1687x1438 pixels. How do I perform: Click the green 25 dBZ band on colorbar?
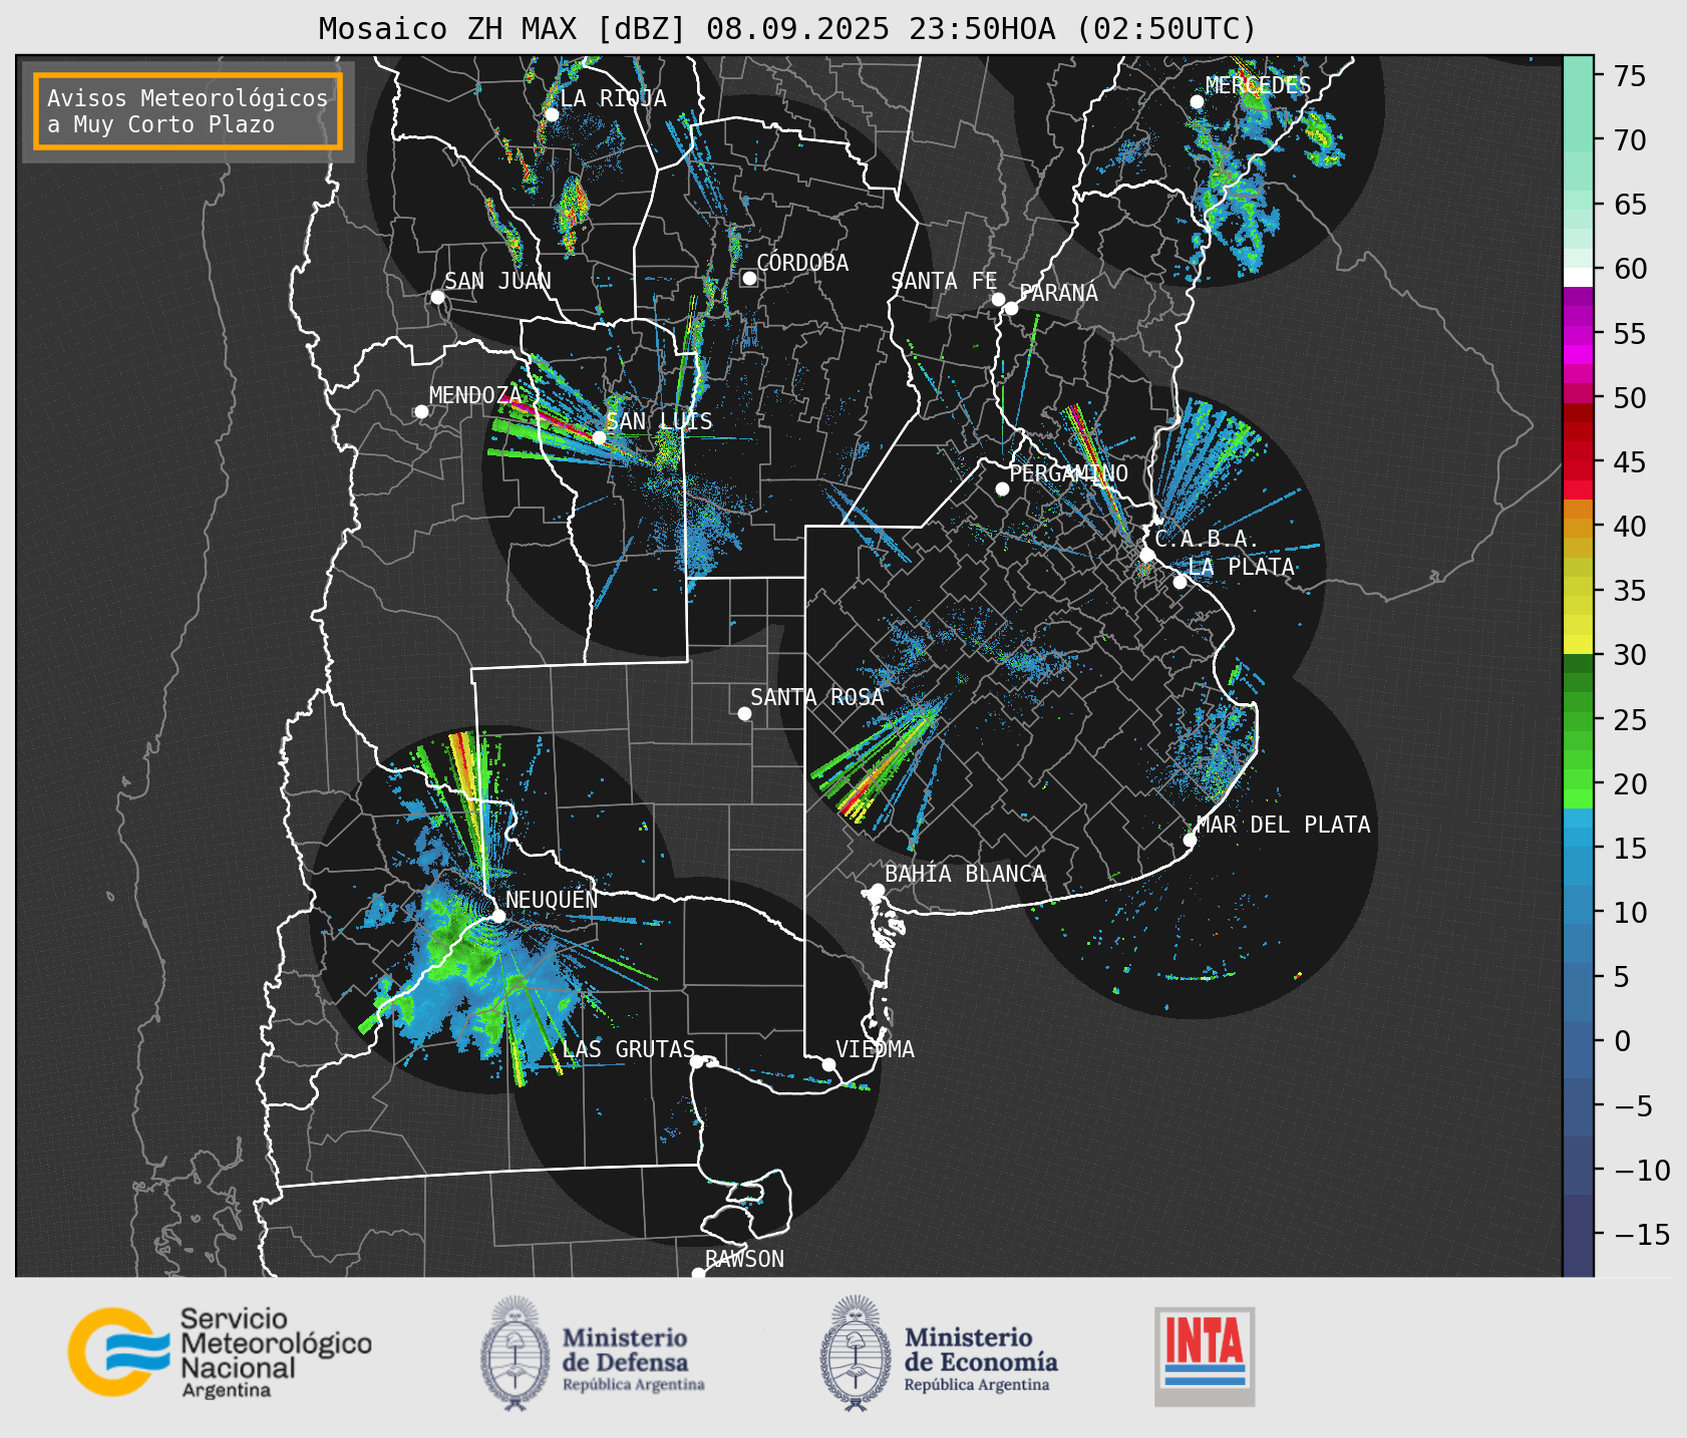coord(1578,720)
